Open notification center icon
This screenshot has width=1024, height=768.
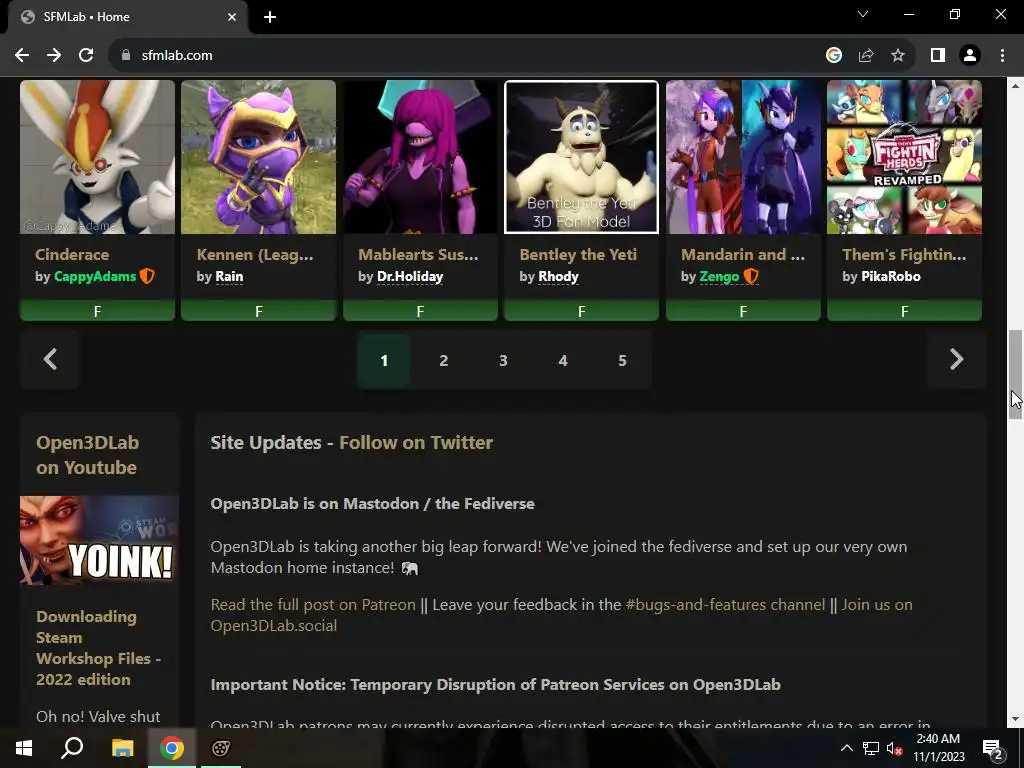pos(992,748)
